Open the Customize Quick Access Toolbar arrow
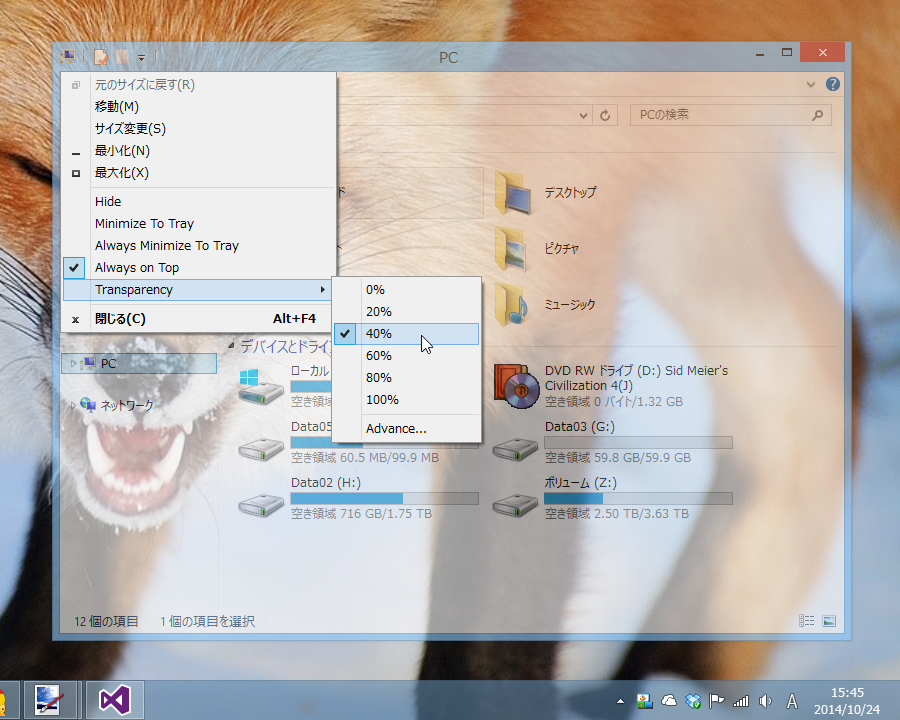 (x=141, y=57)
